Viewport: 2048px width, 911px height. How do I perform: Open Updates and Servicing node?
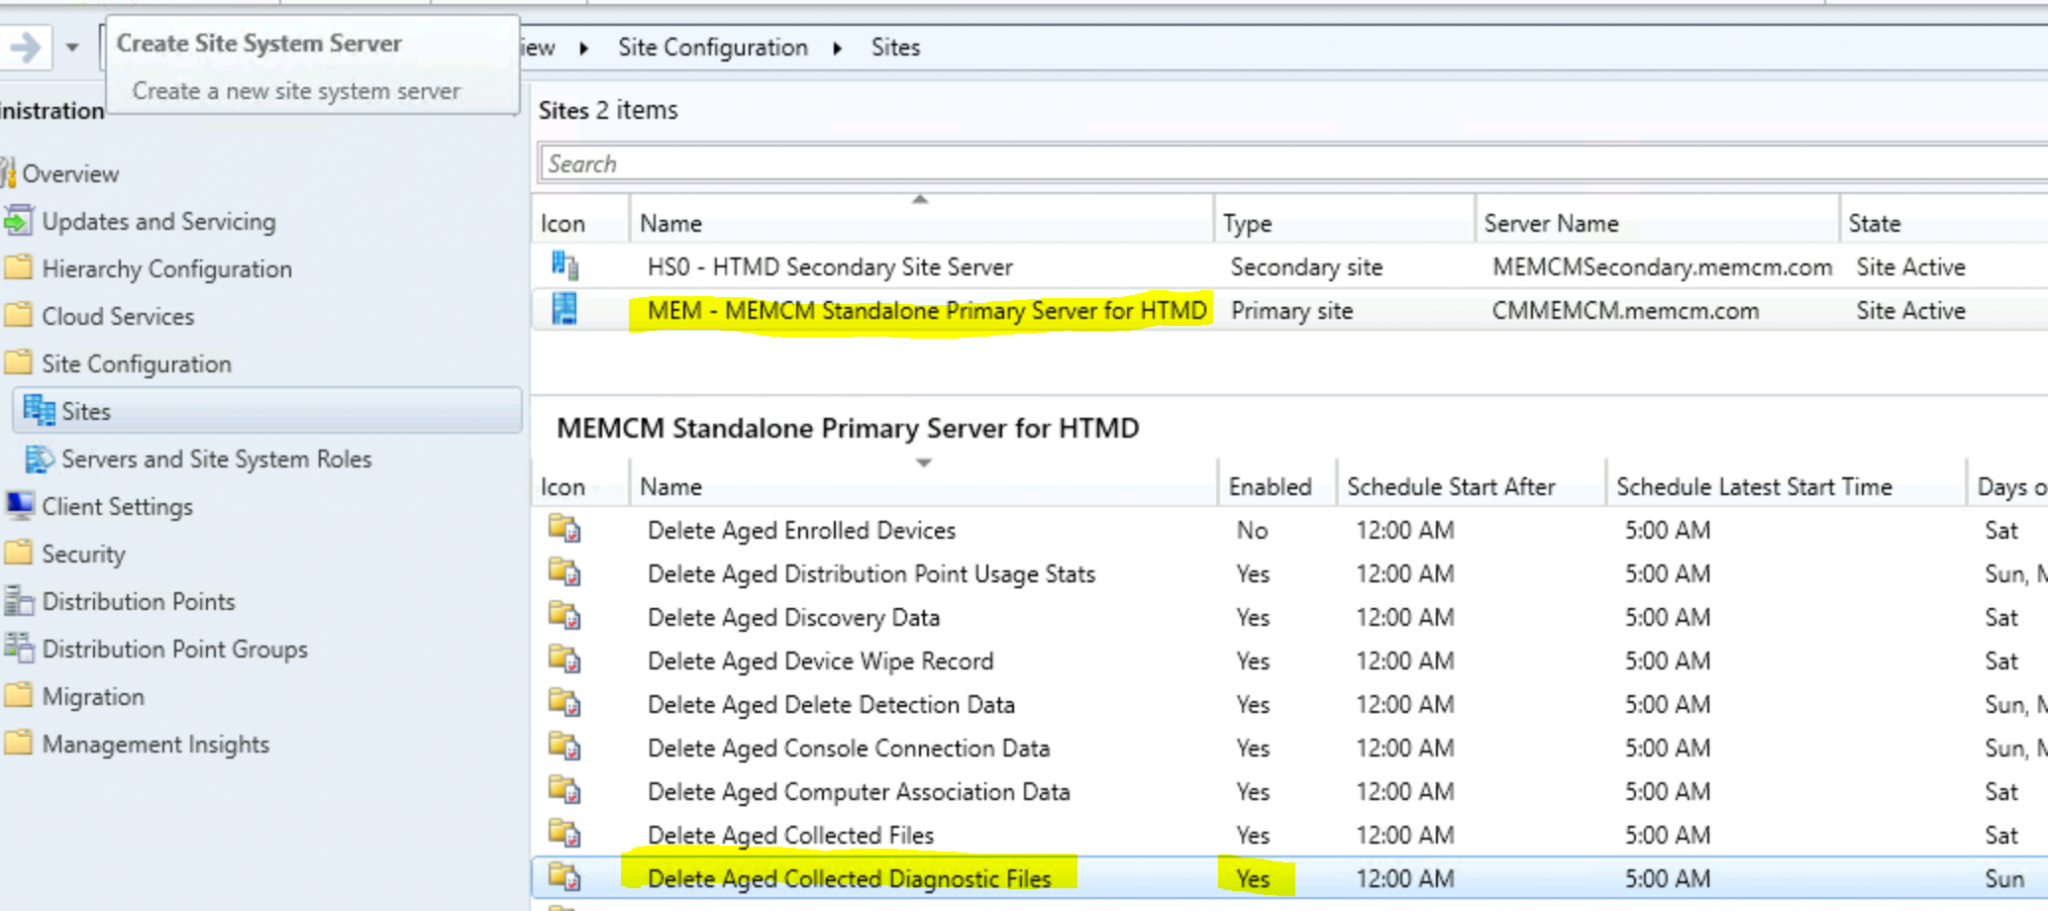tap(159, 221)
